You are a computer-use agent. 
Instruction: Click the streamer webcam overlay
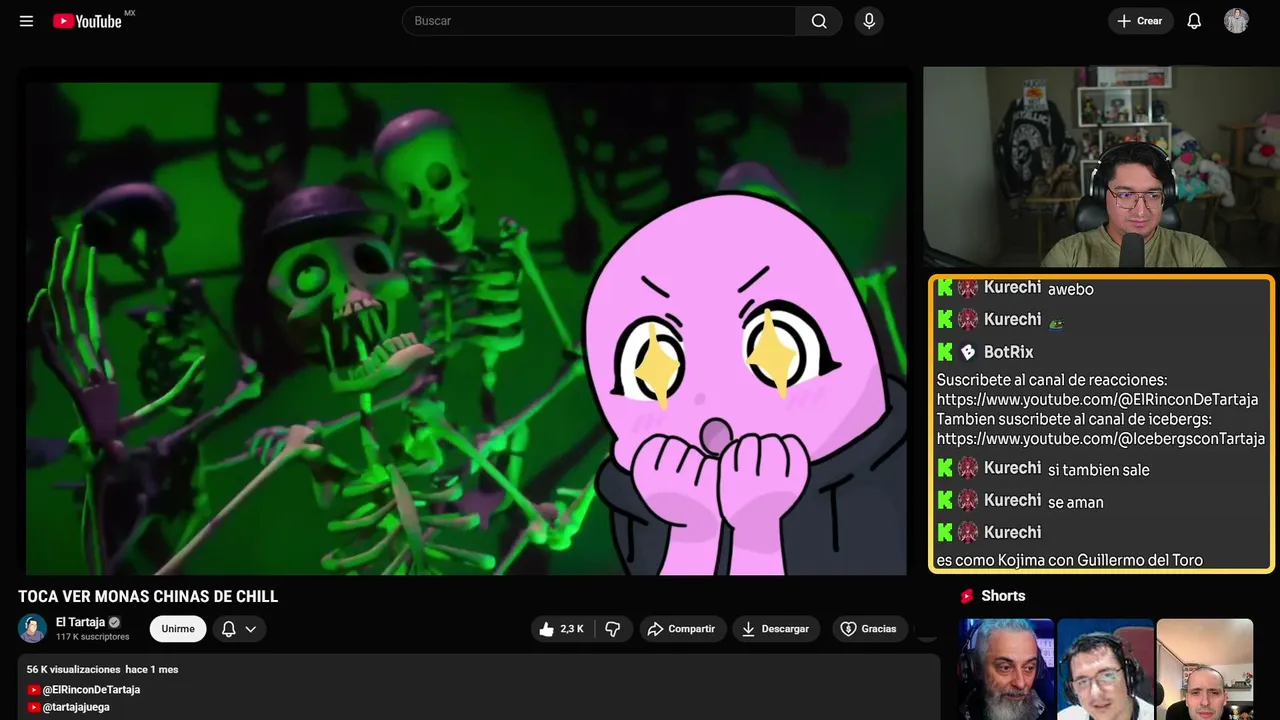(x=1101, y=167)
